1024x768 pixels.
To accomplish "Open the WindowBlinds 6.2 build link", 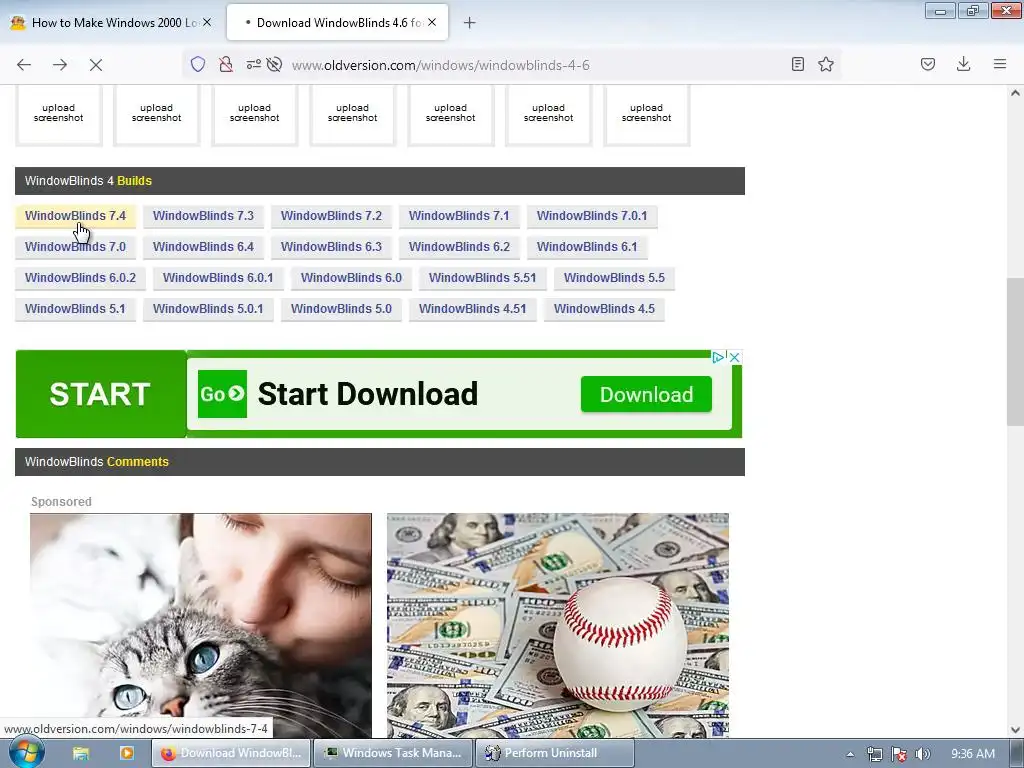I will (x=459, y=247).
